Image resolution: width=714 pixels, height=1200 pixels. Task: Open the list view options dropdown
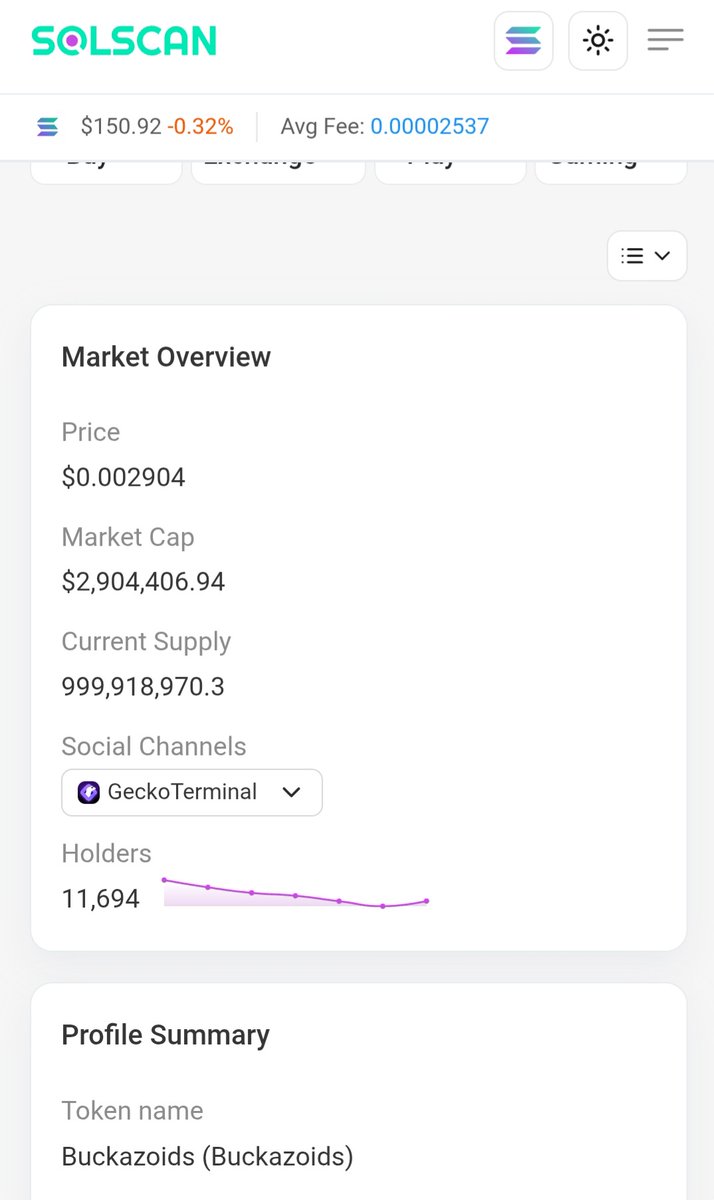click(647, 256)
